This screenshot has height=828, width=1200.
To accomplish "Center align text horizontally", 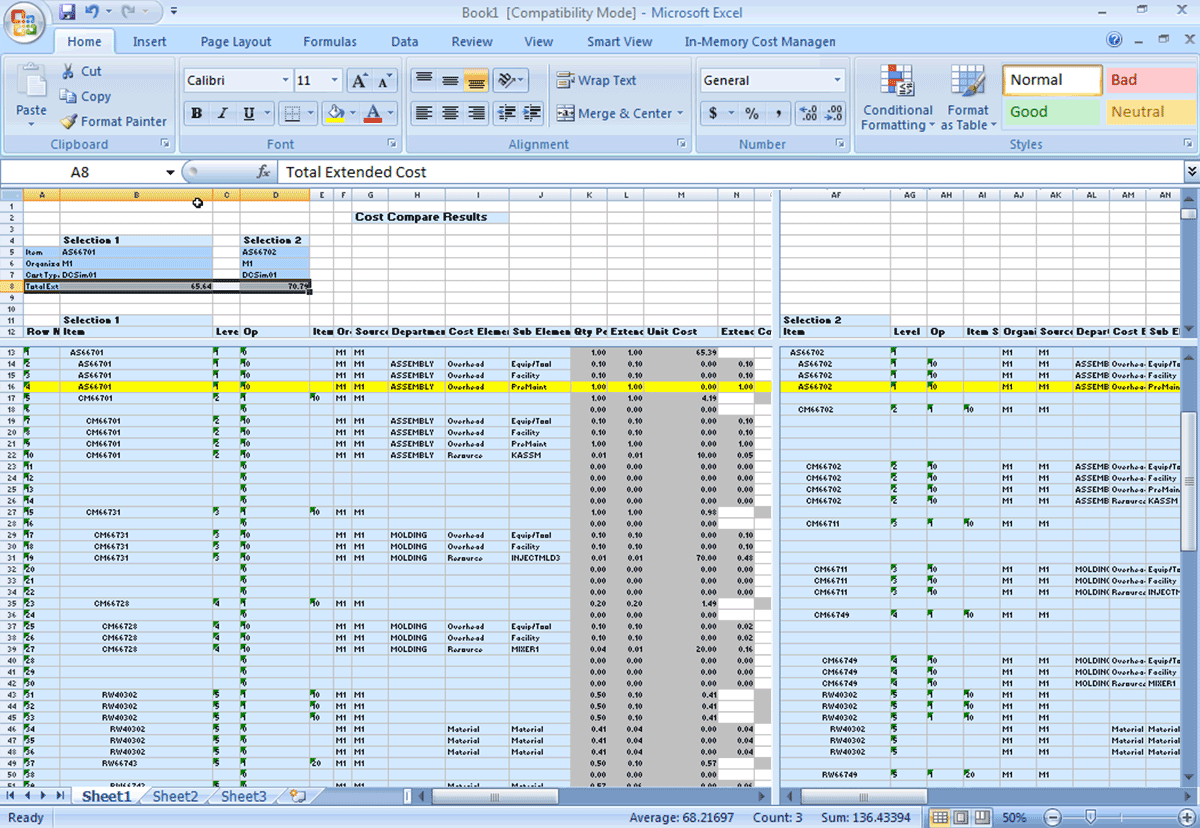I will [x=450, y=113].
